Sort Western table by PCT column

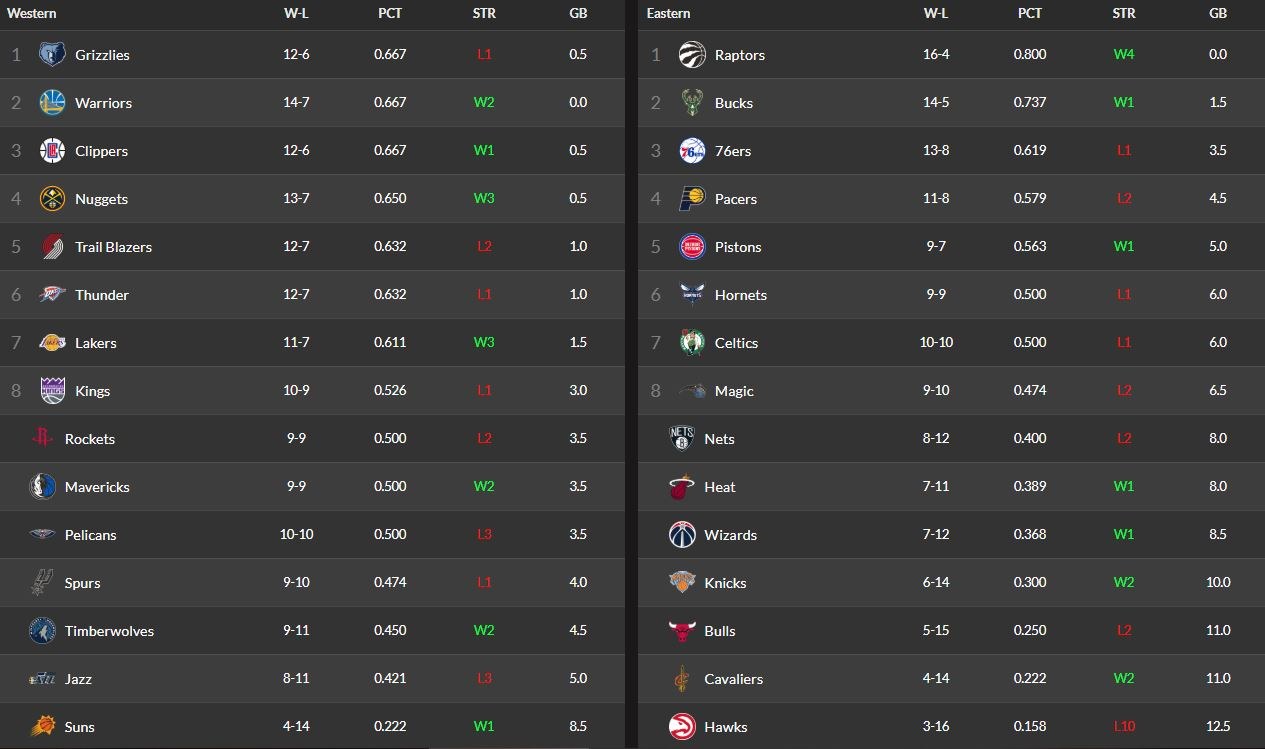point(390,14)
